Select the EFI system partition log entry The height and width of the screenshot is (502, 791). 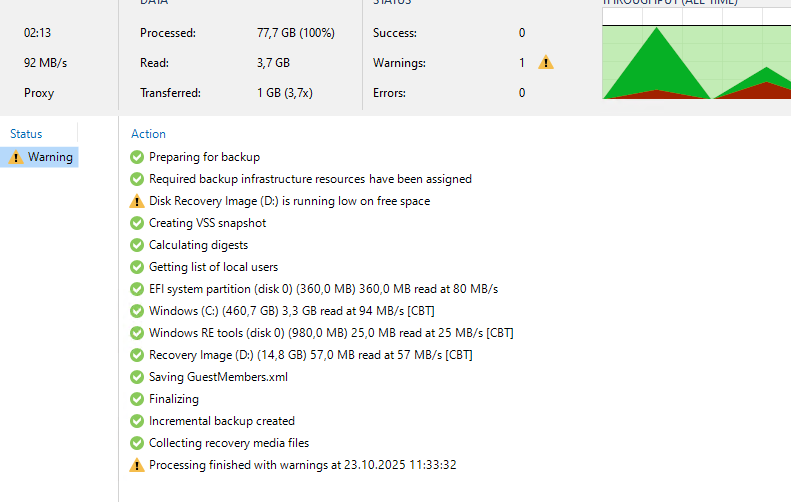(323, 289)
